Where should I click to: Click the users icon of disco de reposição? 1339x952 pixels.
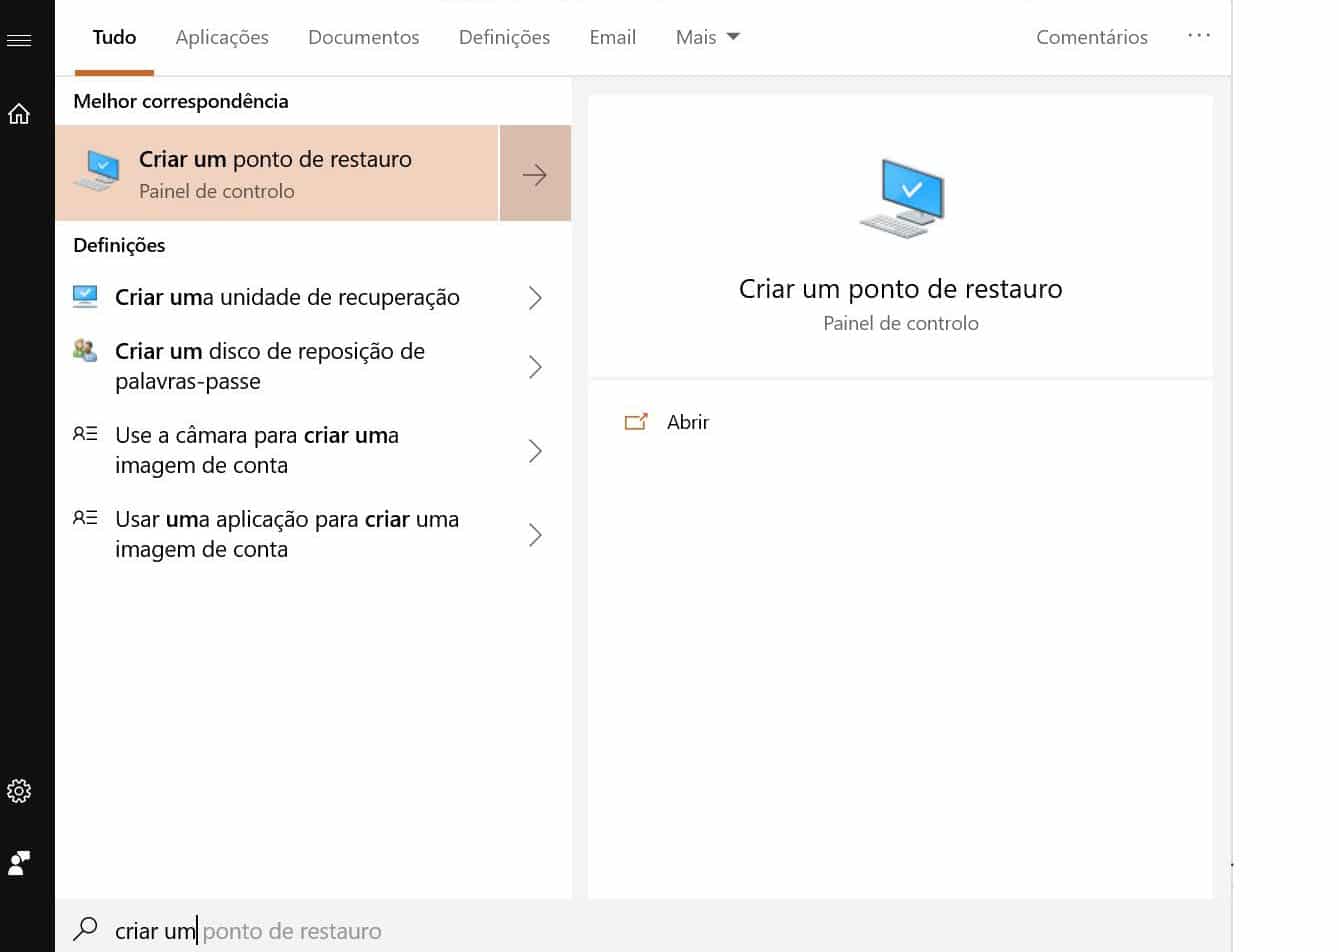pos(85,351)
